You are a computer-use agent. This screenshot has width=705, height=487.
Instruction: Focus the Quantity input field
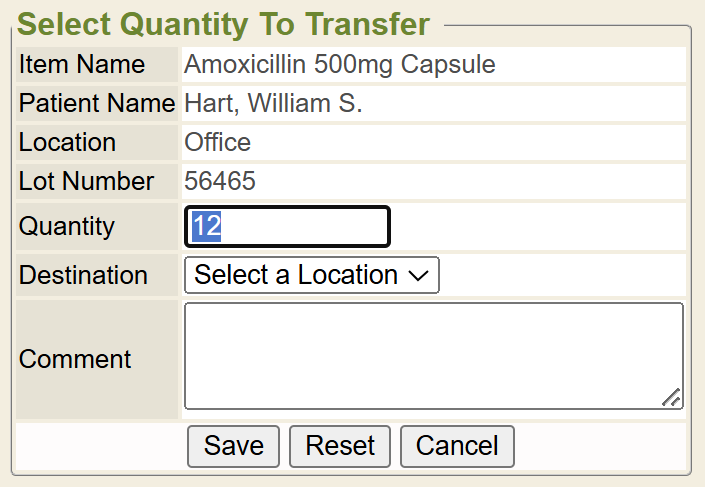pyautogui.click(x=287, y=227)
